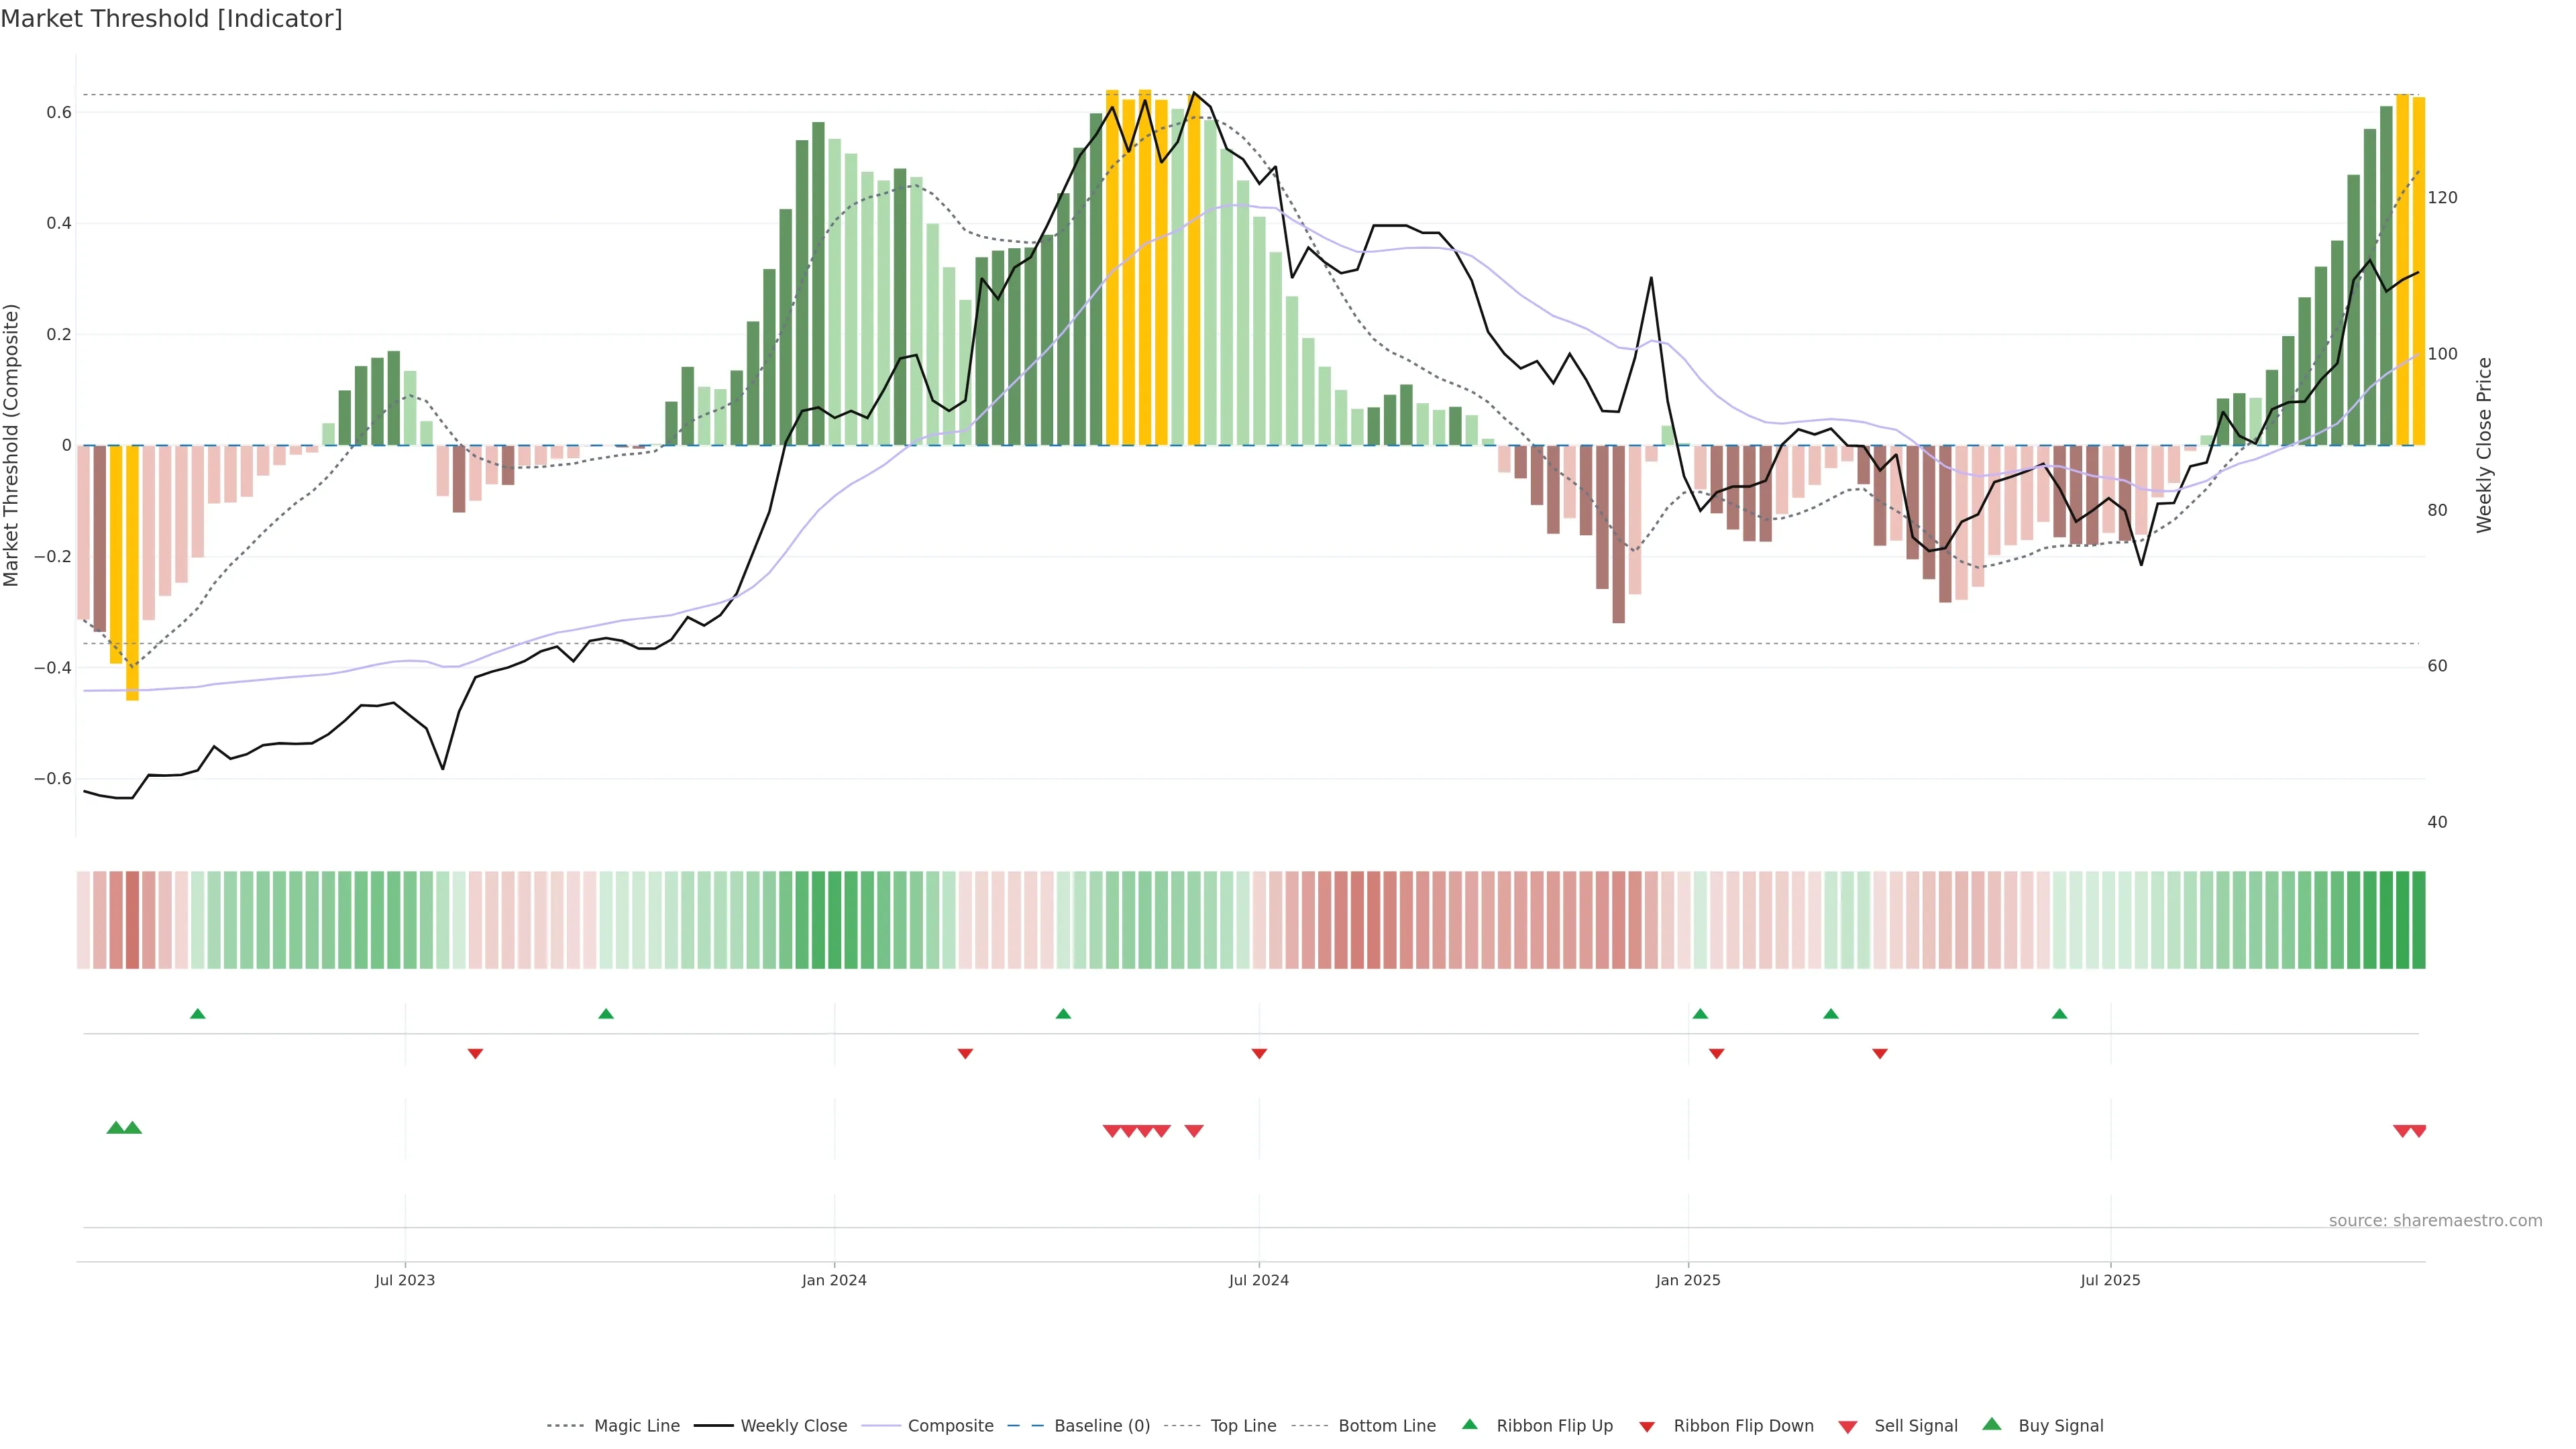Click the Ribbon Flip Up legend triangle

1469,1424
